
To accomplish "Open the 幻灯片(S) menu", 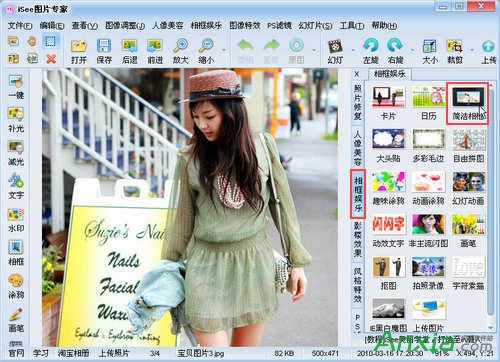I will (x=315, y=26).
